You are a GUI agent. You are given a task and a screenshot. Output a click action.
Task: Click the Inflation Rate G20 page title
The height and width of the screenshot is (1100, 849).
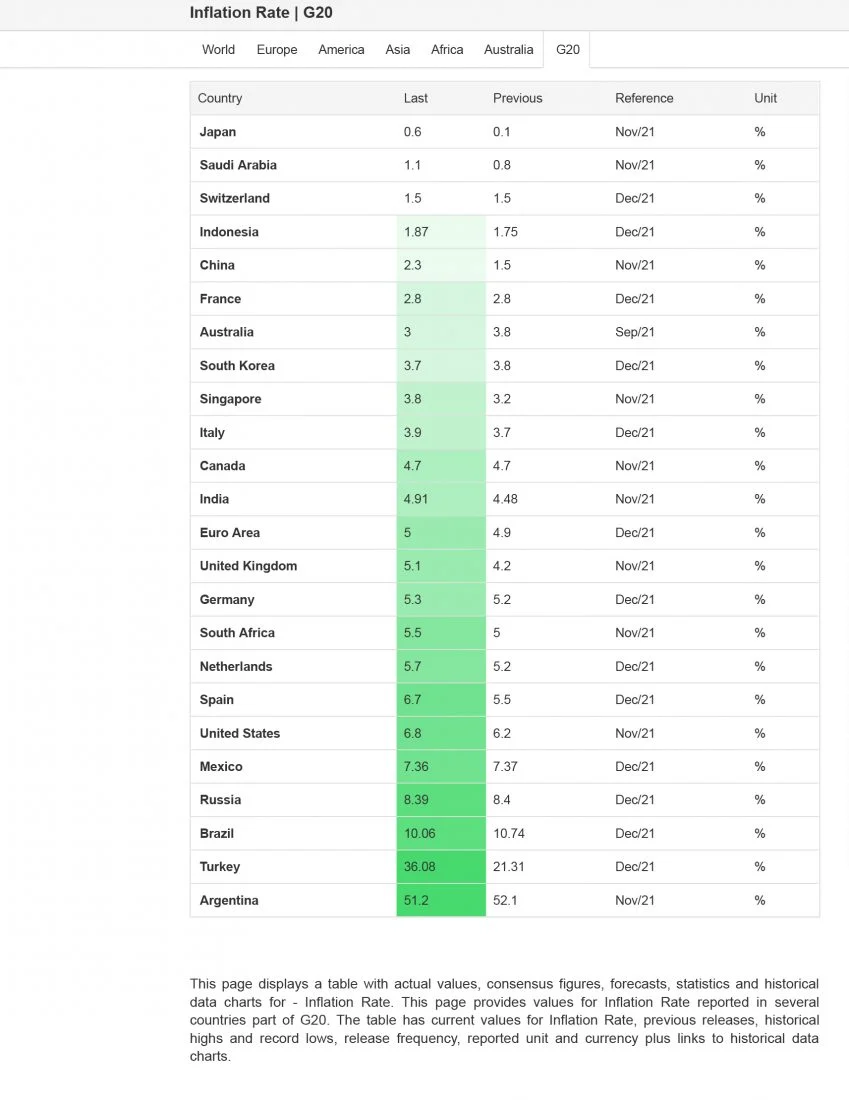260,13
